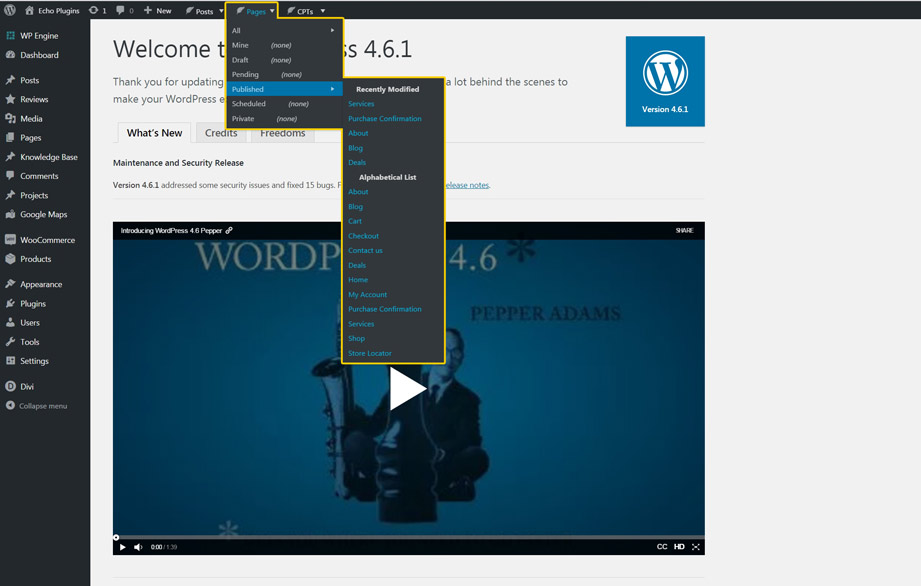Click the Products box icon
The width and height of the screenshot is (921, 586).
pyautogui.click(x=10, y=258)
